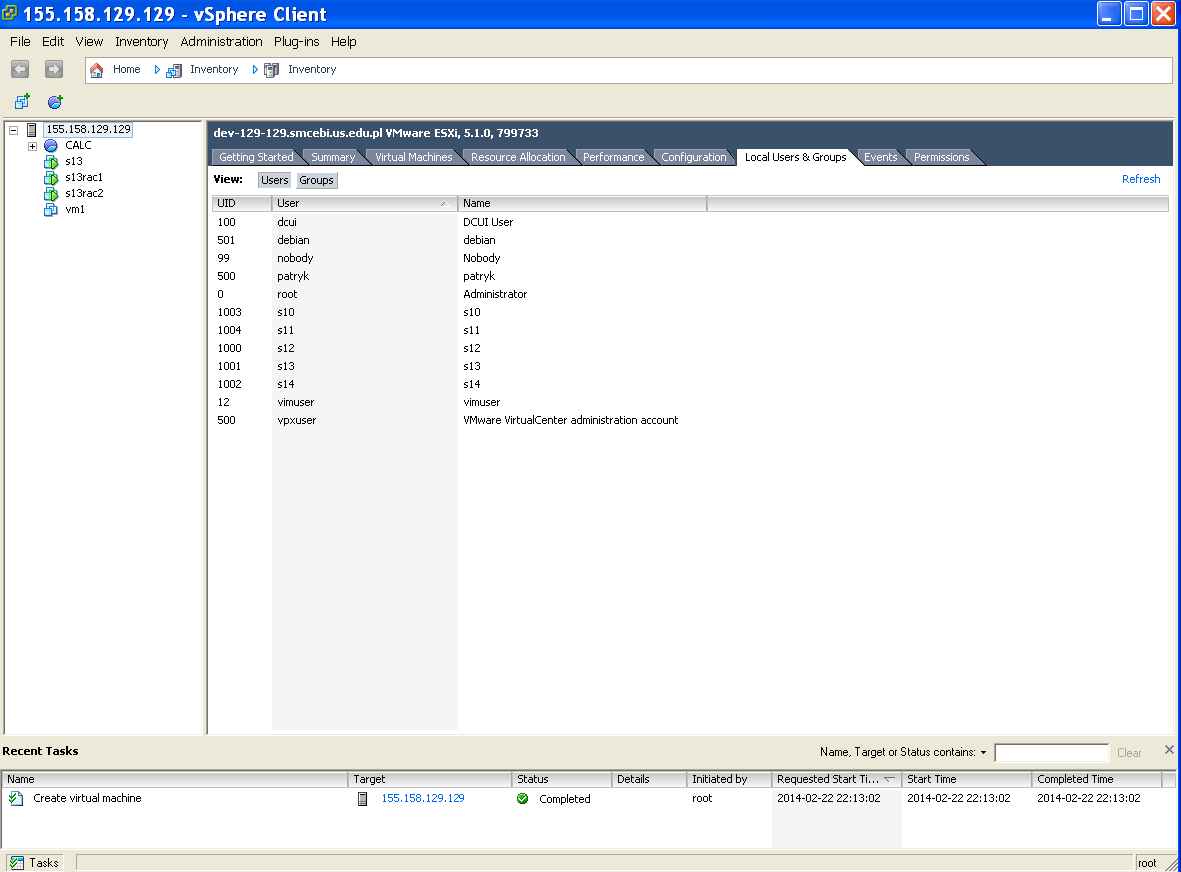Show the Groups view

tap(316, 180)
